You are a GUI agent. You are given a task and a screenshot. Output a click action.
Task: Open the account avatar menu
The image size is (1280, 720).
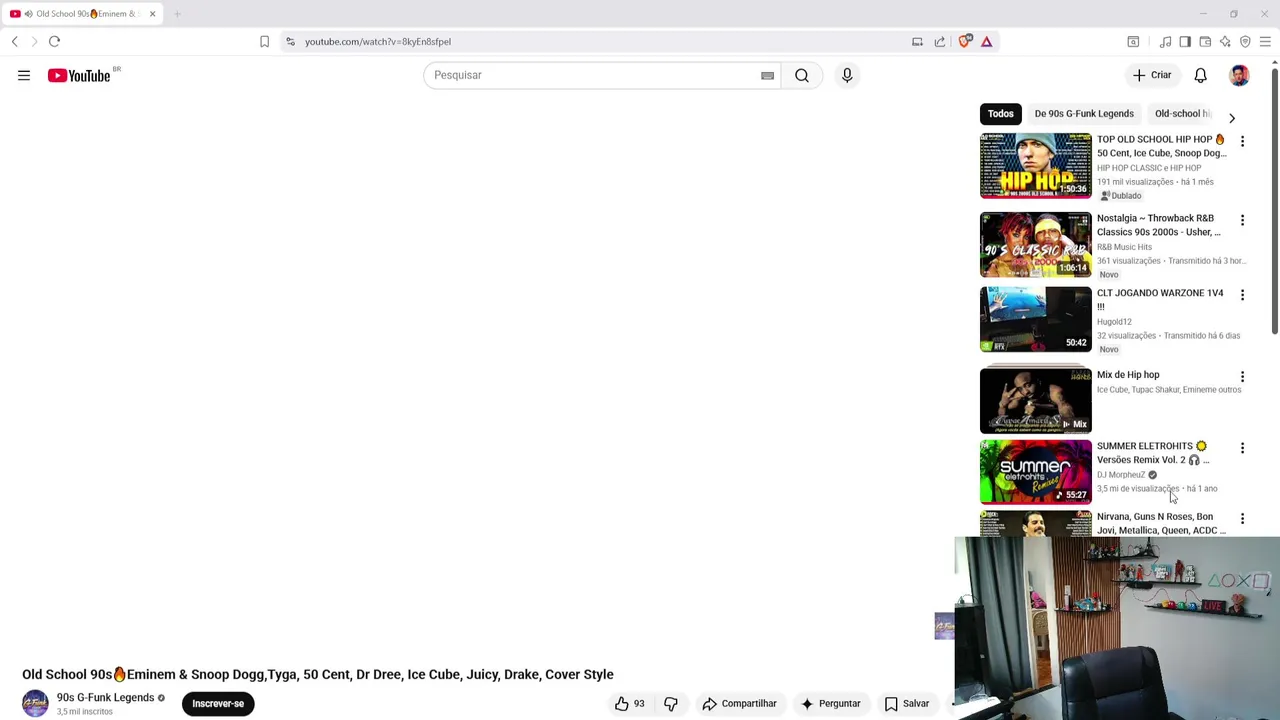coord(1239,75)
